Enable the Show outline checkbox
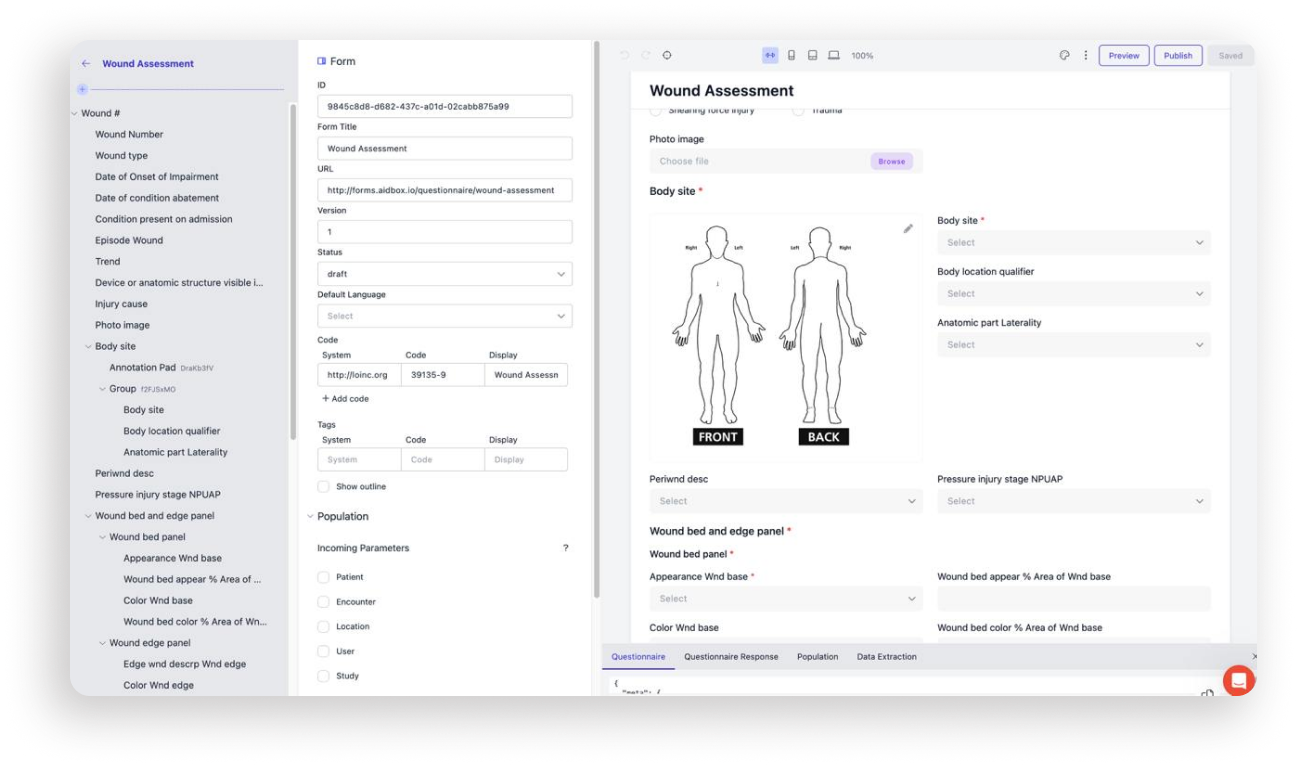Screen dimensions: 1297x766 (x=323, y=487)
